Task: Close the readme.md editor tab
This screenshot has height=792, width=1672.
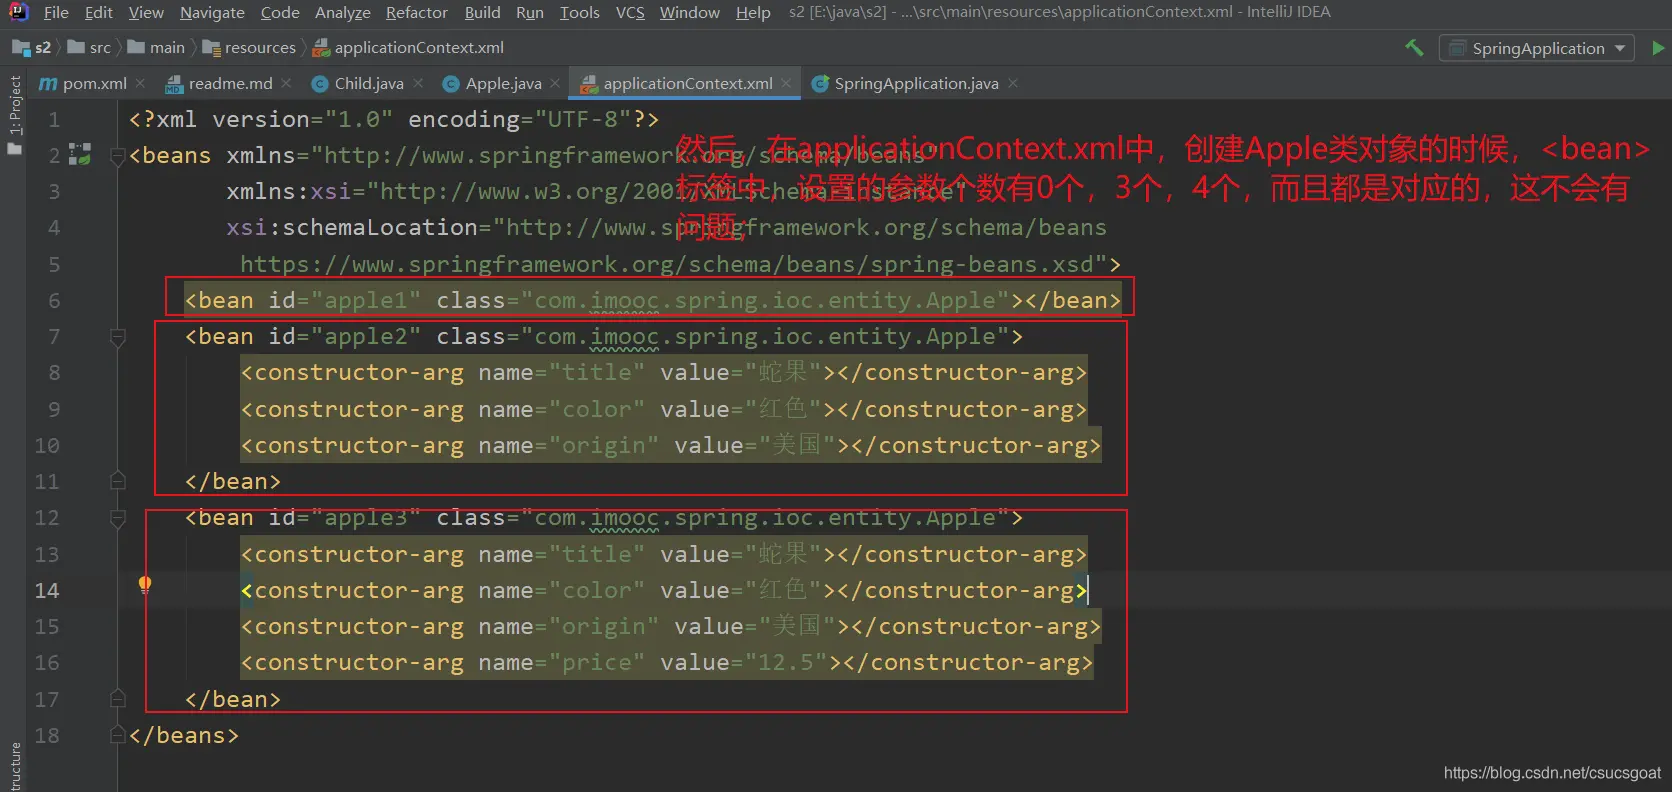Action: coord(287,84)
